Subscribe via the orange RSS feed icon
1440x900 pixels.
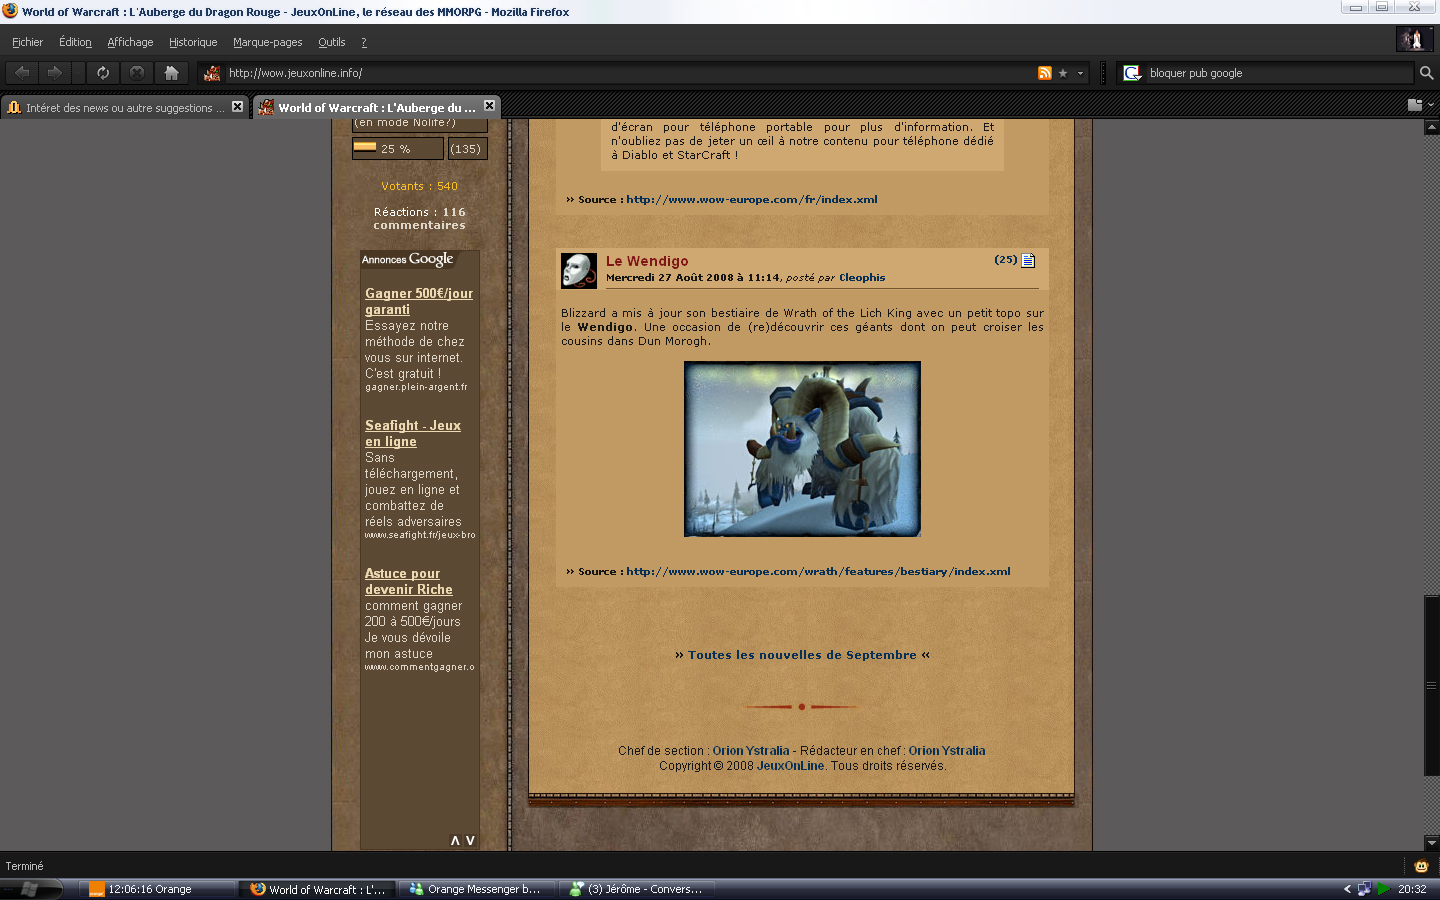point(1045,73)
